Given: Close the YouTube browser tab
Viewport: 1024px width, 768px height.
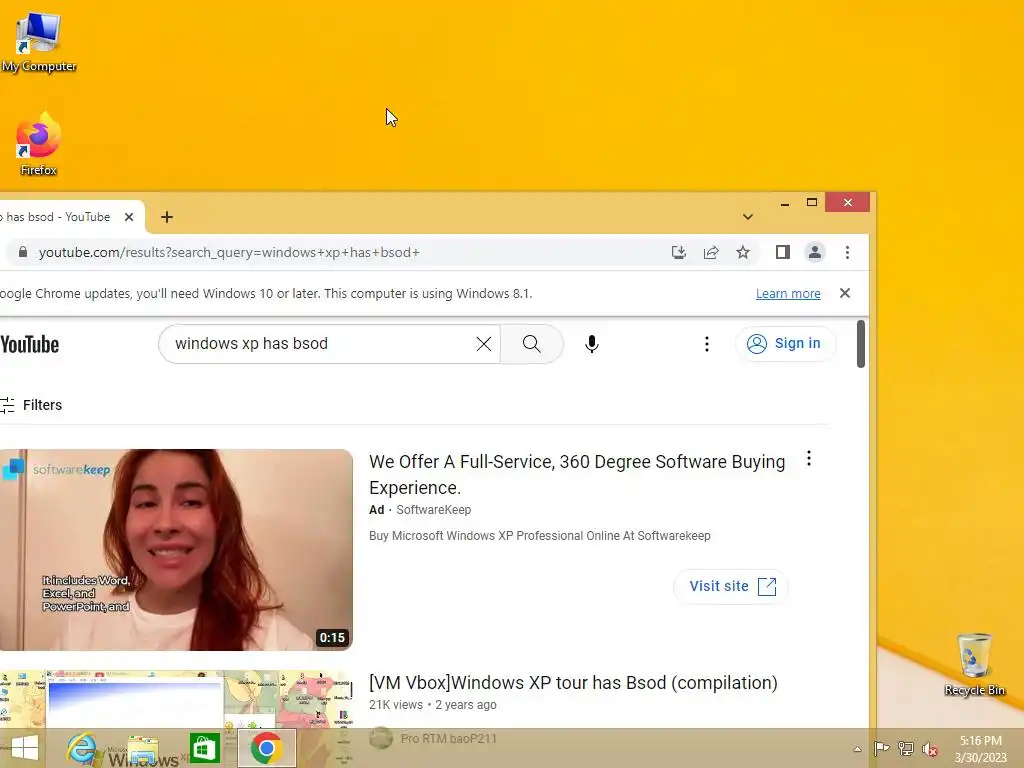Looking at the screenshot, I should tap(129, 217).
